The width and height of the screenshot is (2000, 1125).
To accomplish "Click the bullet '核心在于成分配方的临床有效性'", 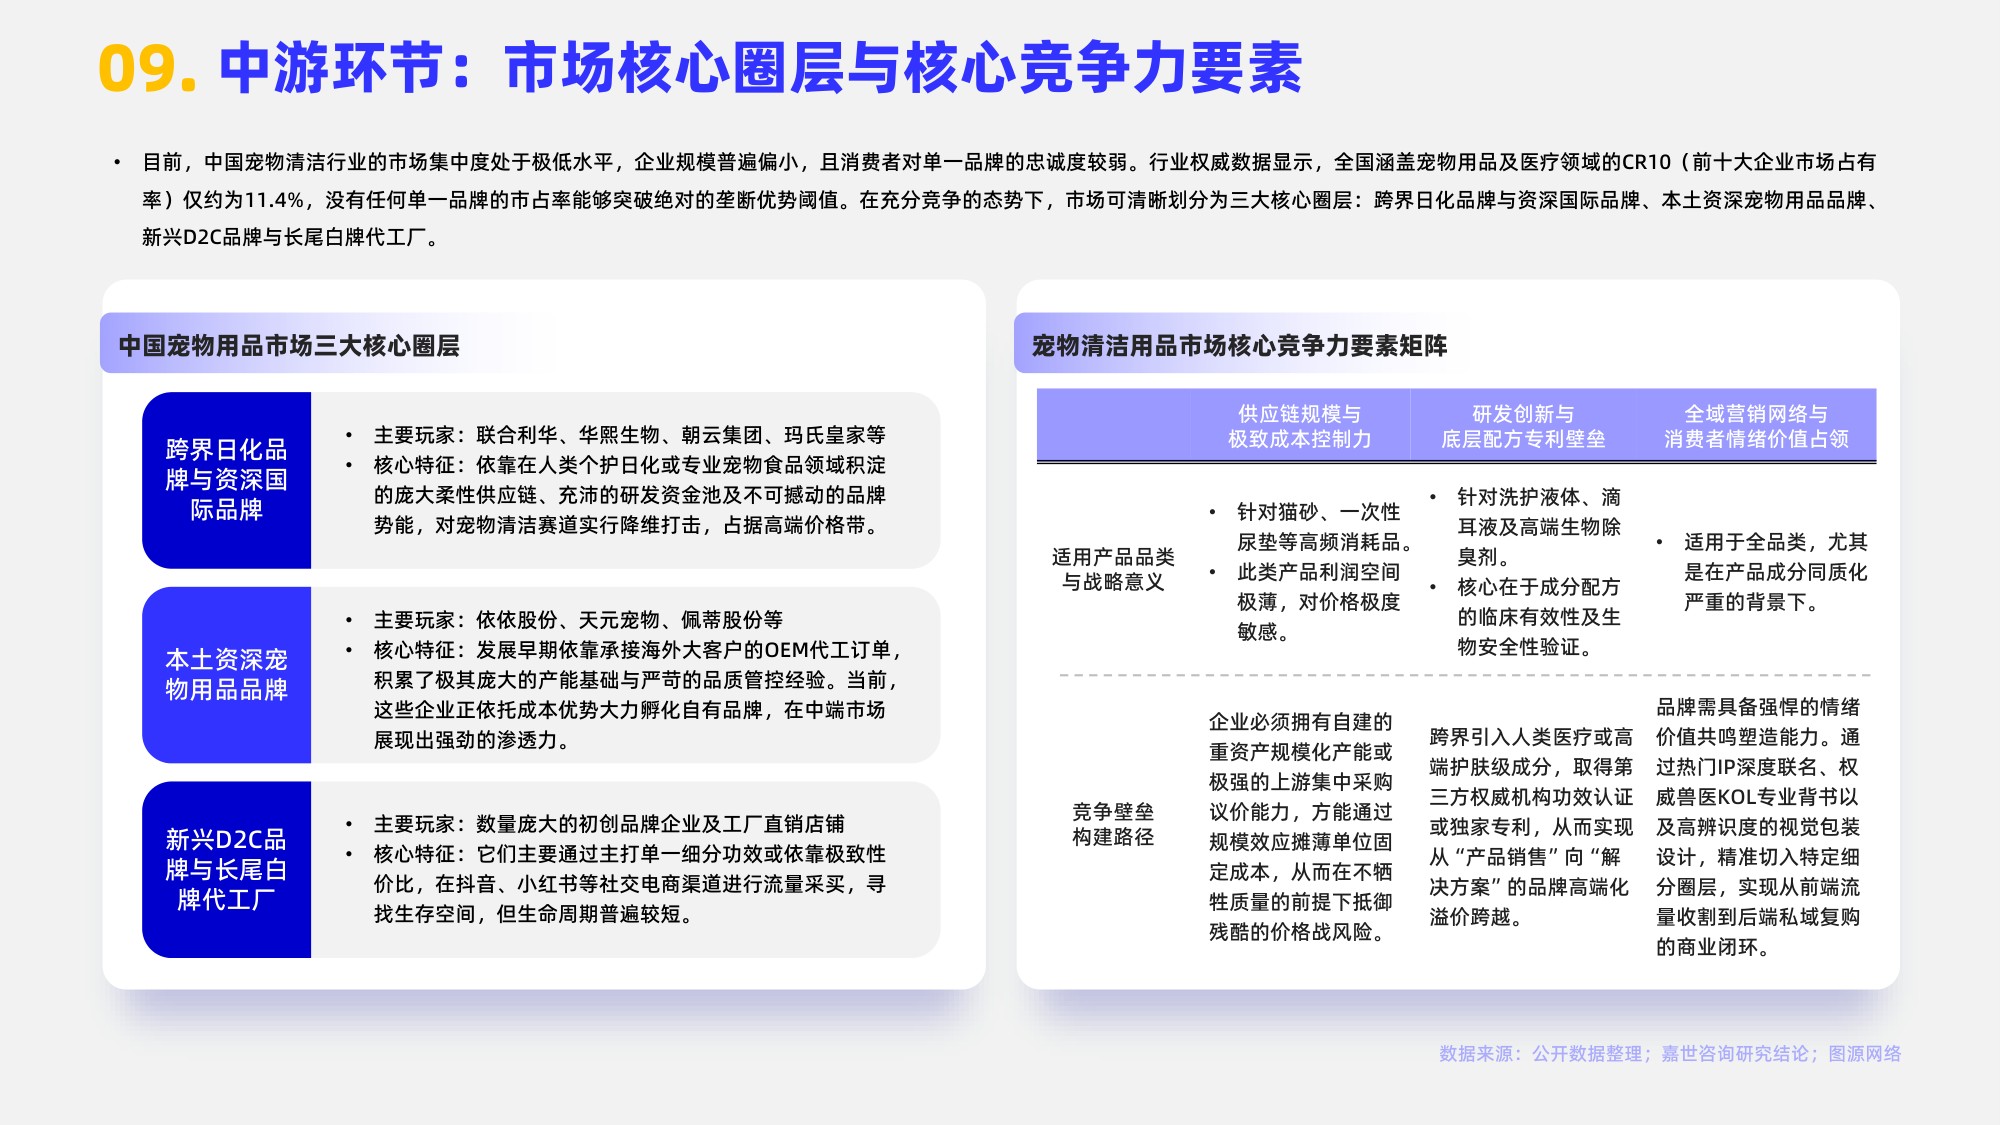I will pyautogui.click(x=1538, y=617).
